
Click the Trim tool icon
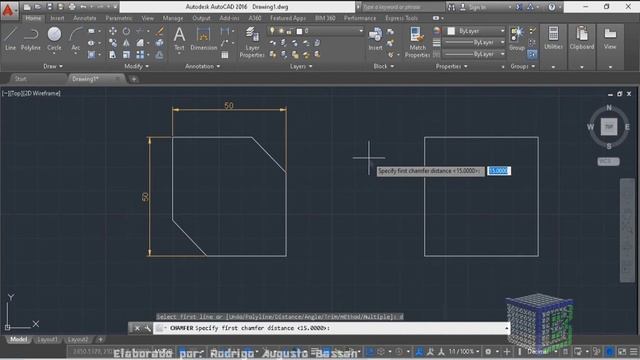[x=140, y=31]
